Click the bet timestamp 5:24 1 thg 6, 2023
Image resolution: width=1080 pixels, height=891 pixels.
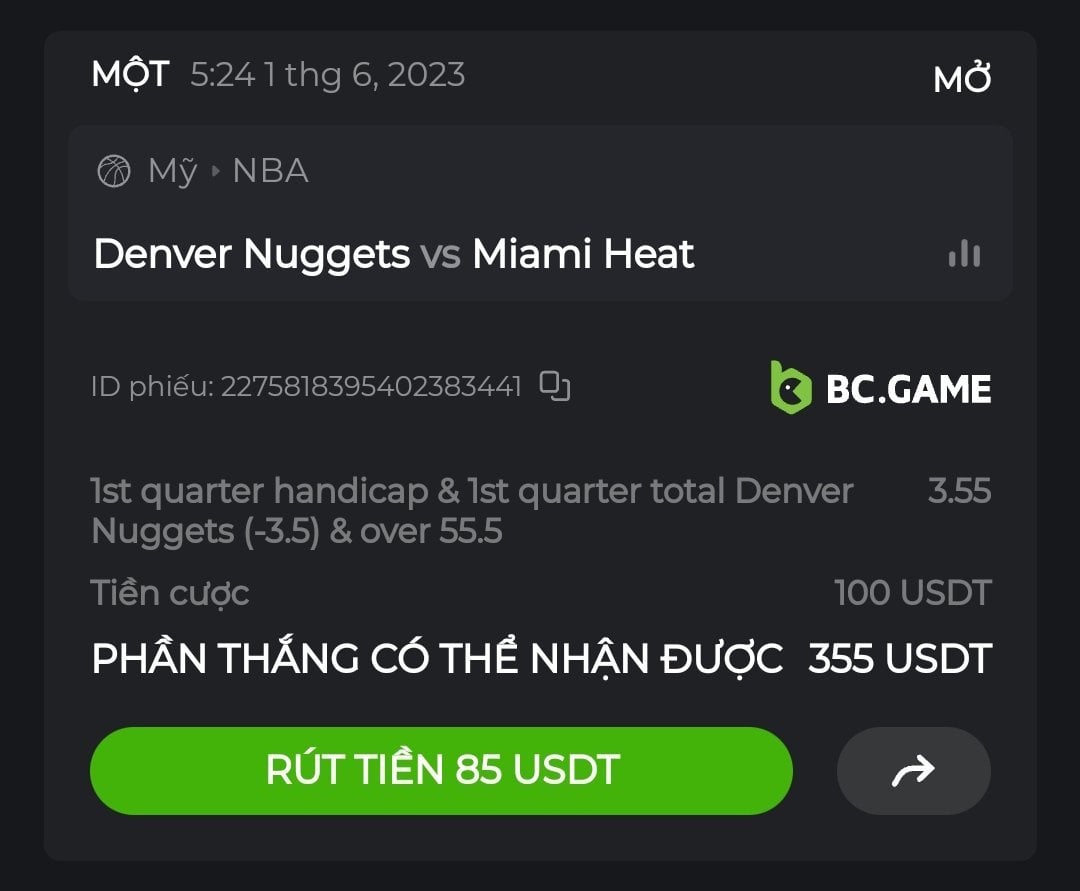pyautogui.click(x=328, y=74)
